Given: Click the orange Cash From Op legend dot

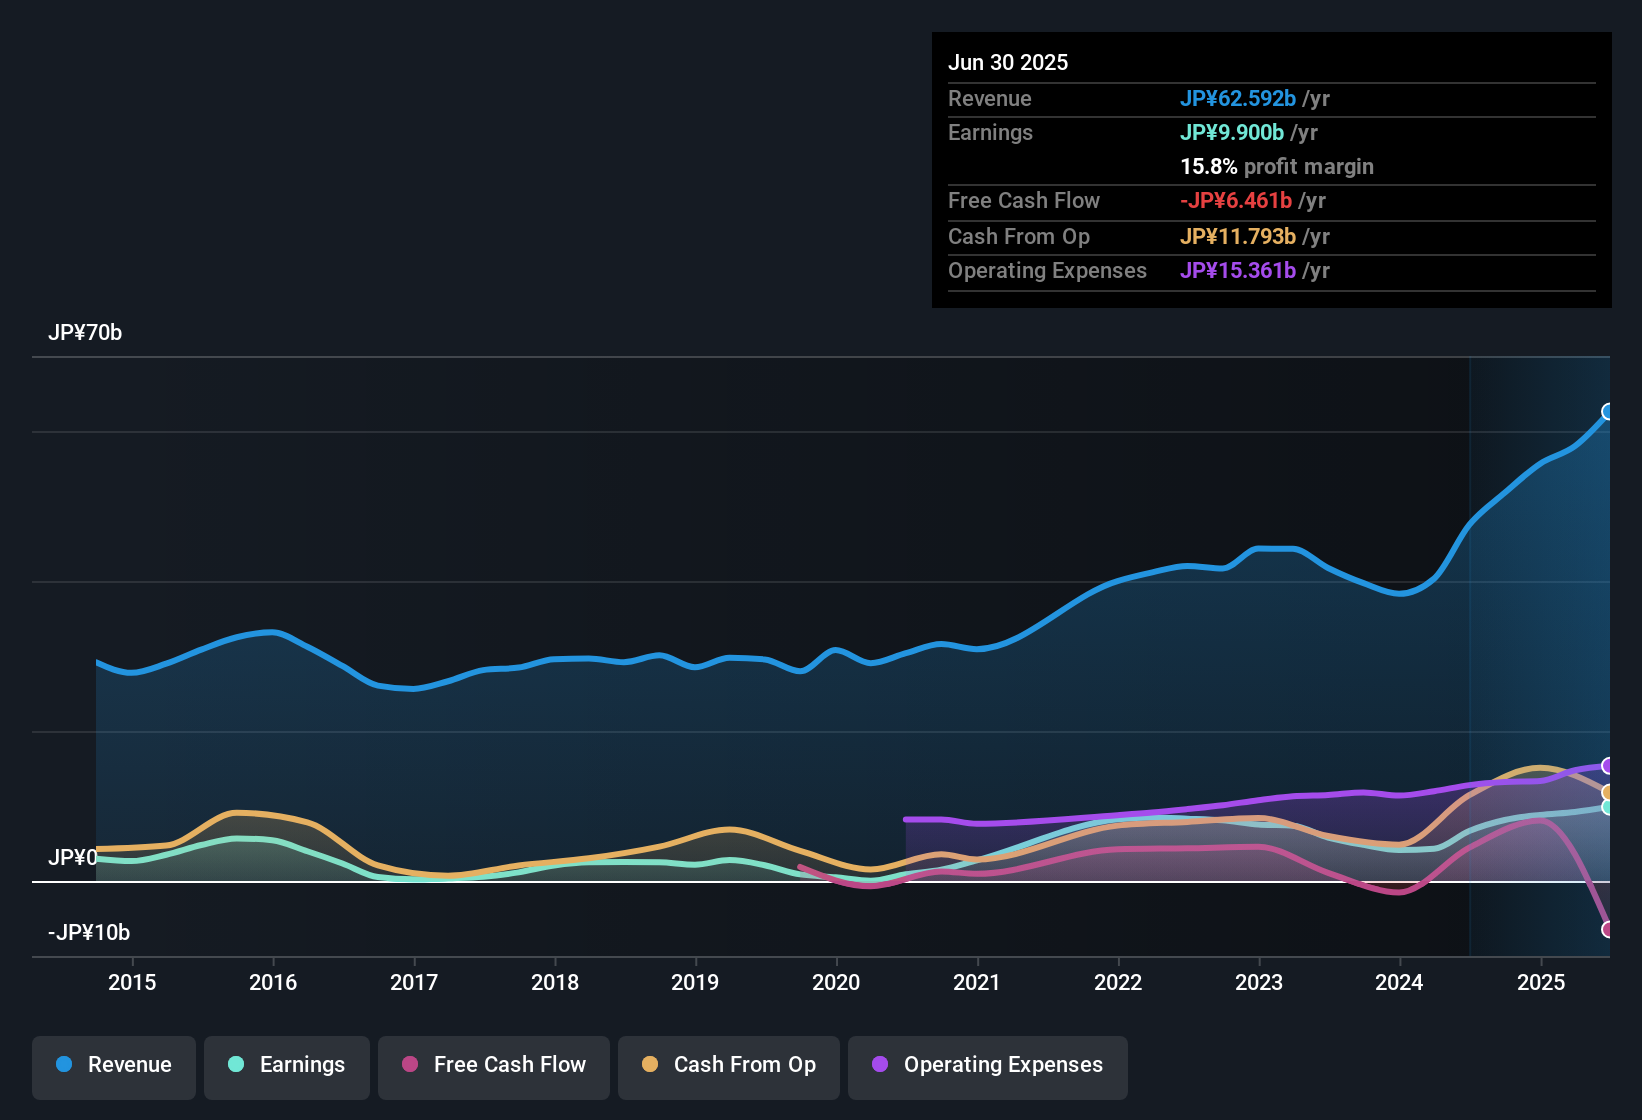Looking at the screenshot, I should click(x=650, y=1065).
